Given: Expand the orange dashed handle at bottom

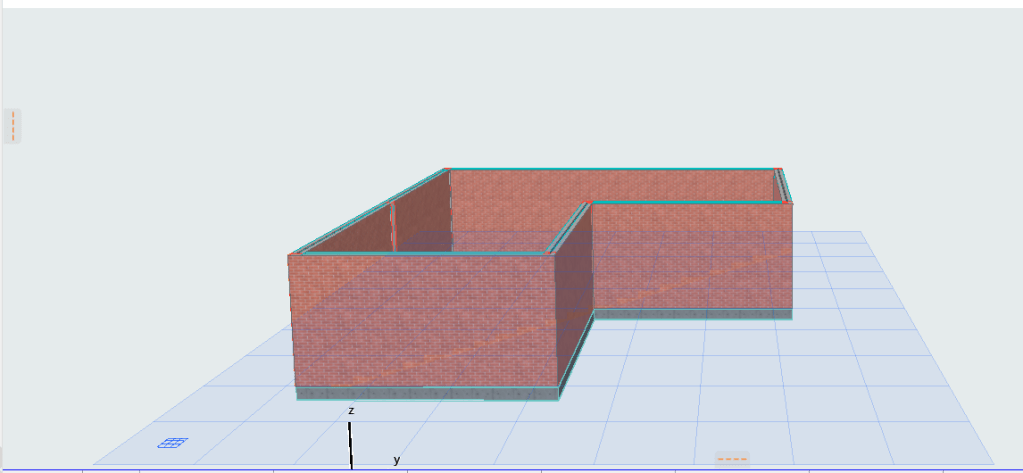Looking at the screenshot, I should tap(732, 459).
